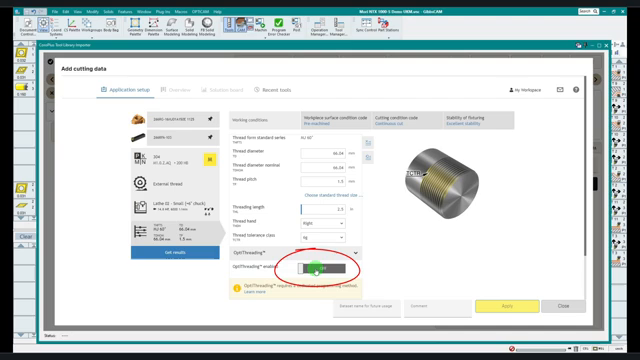
Task: Click the yellow M material group badge
Action: coord(210,160)
